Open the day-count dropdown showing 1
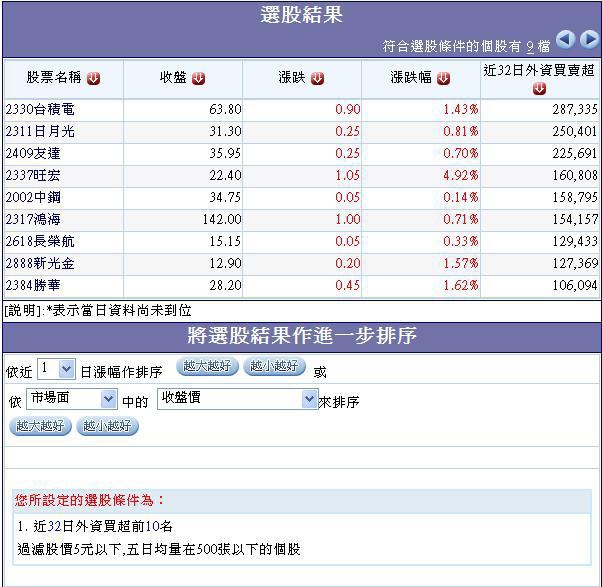This screenshot has height=587, width=602. pyautogui.click(x=56, y=369)
